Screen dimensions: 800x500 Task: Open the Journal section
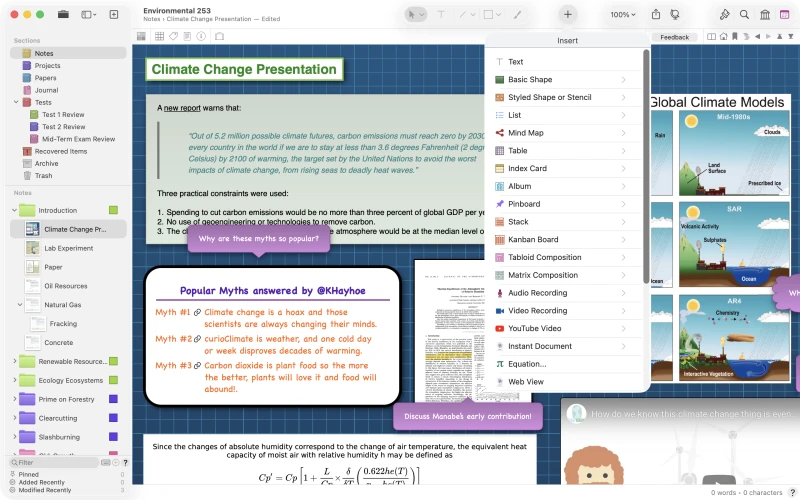point(46,90)
